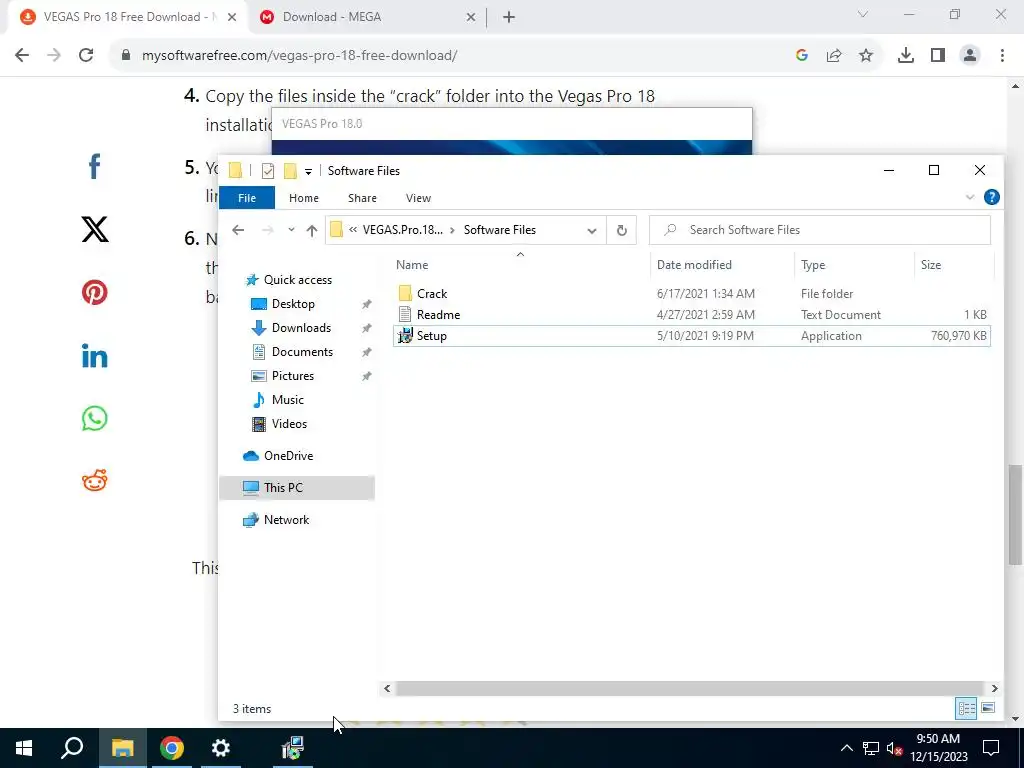Open the File ribbon tab
The width and height of the screenshot is (1024, 768).
point(247,198)
